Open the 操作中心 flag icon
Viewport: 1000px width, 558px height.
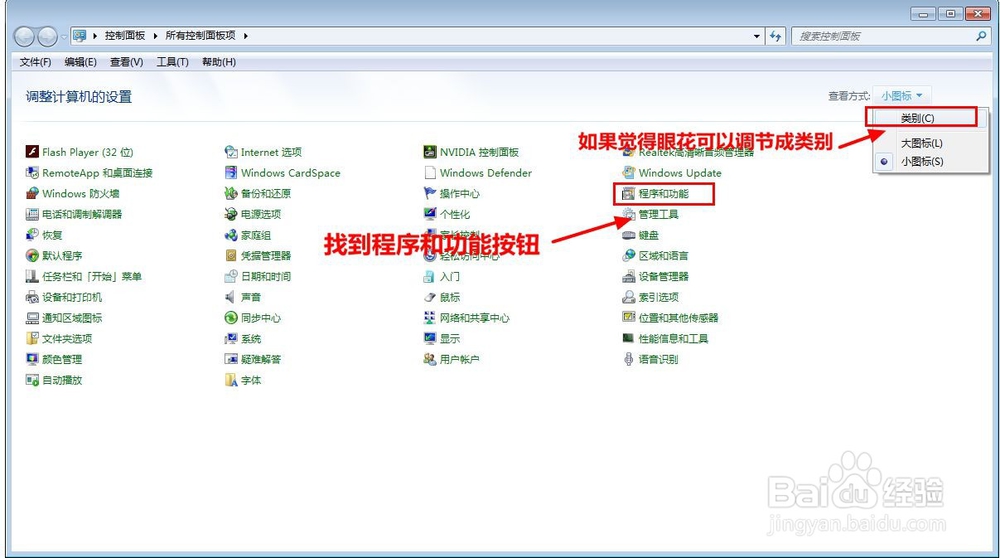(430, 193)
